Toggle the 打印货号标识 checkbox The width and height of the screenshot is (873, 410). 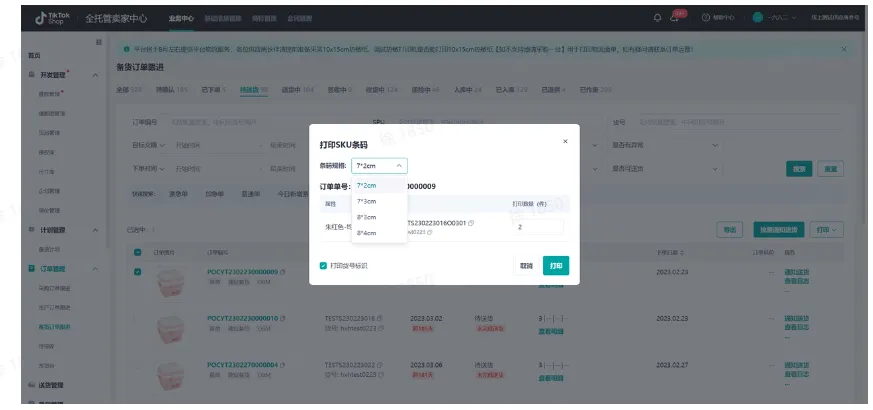pos(323,266)
